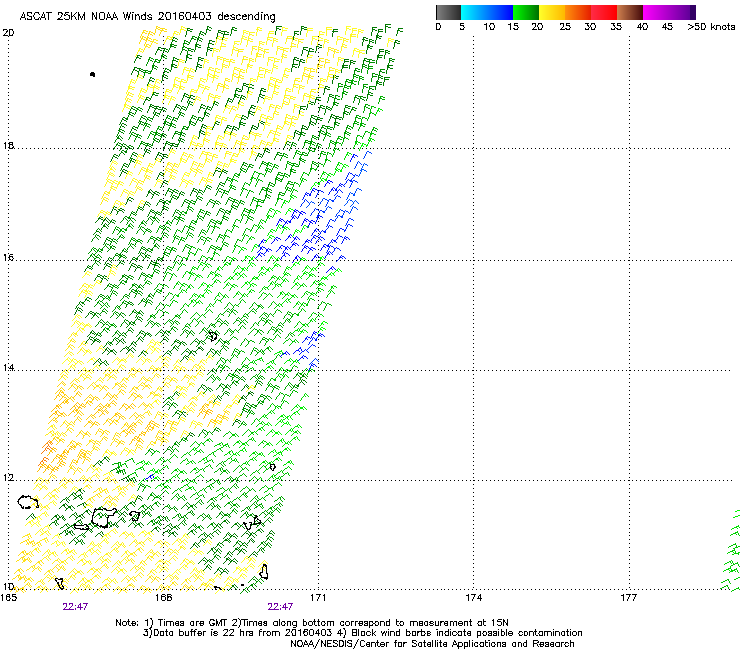Click the '5' legend scale label
The width and height of the screenshot is (740, 650).
(462, 27)
